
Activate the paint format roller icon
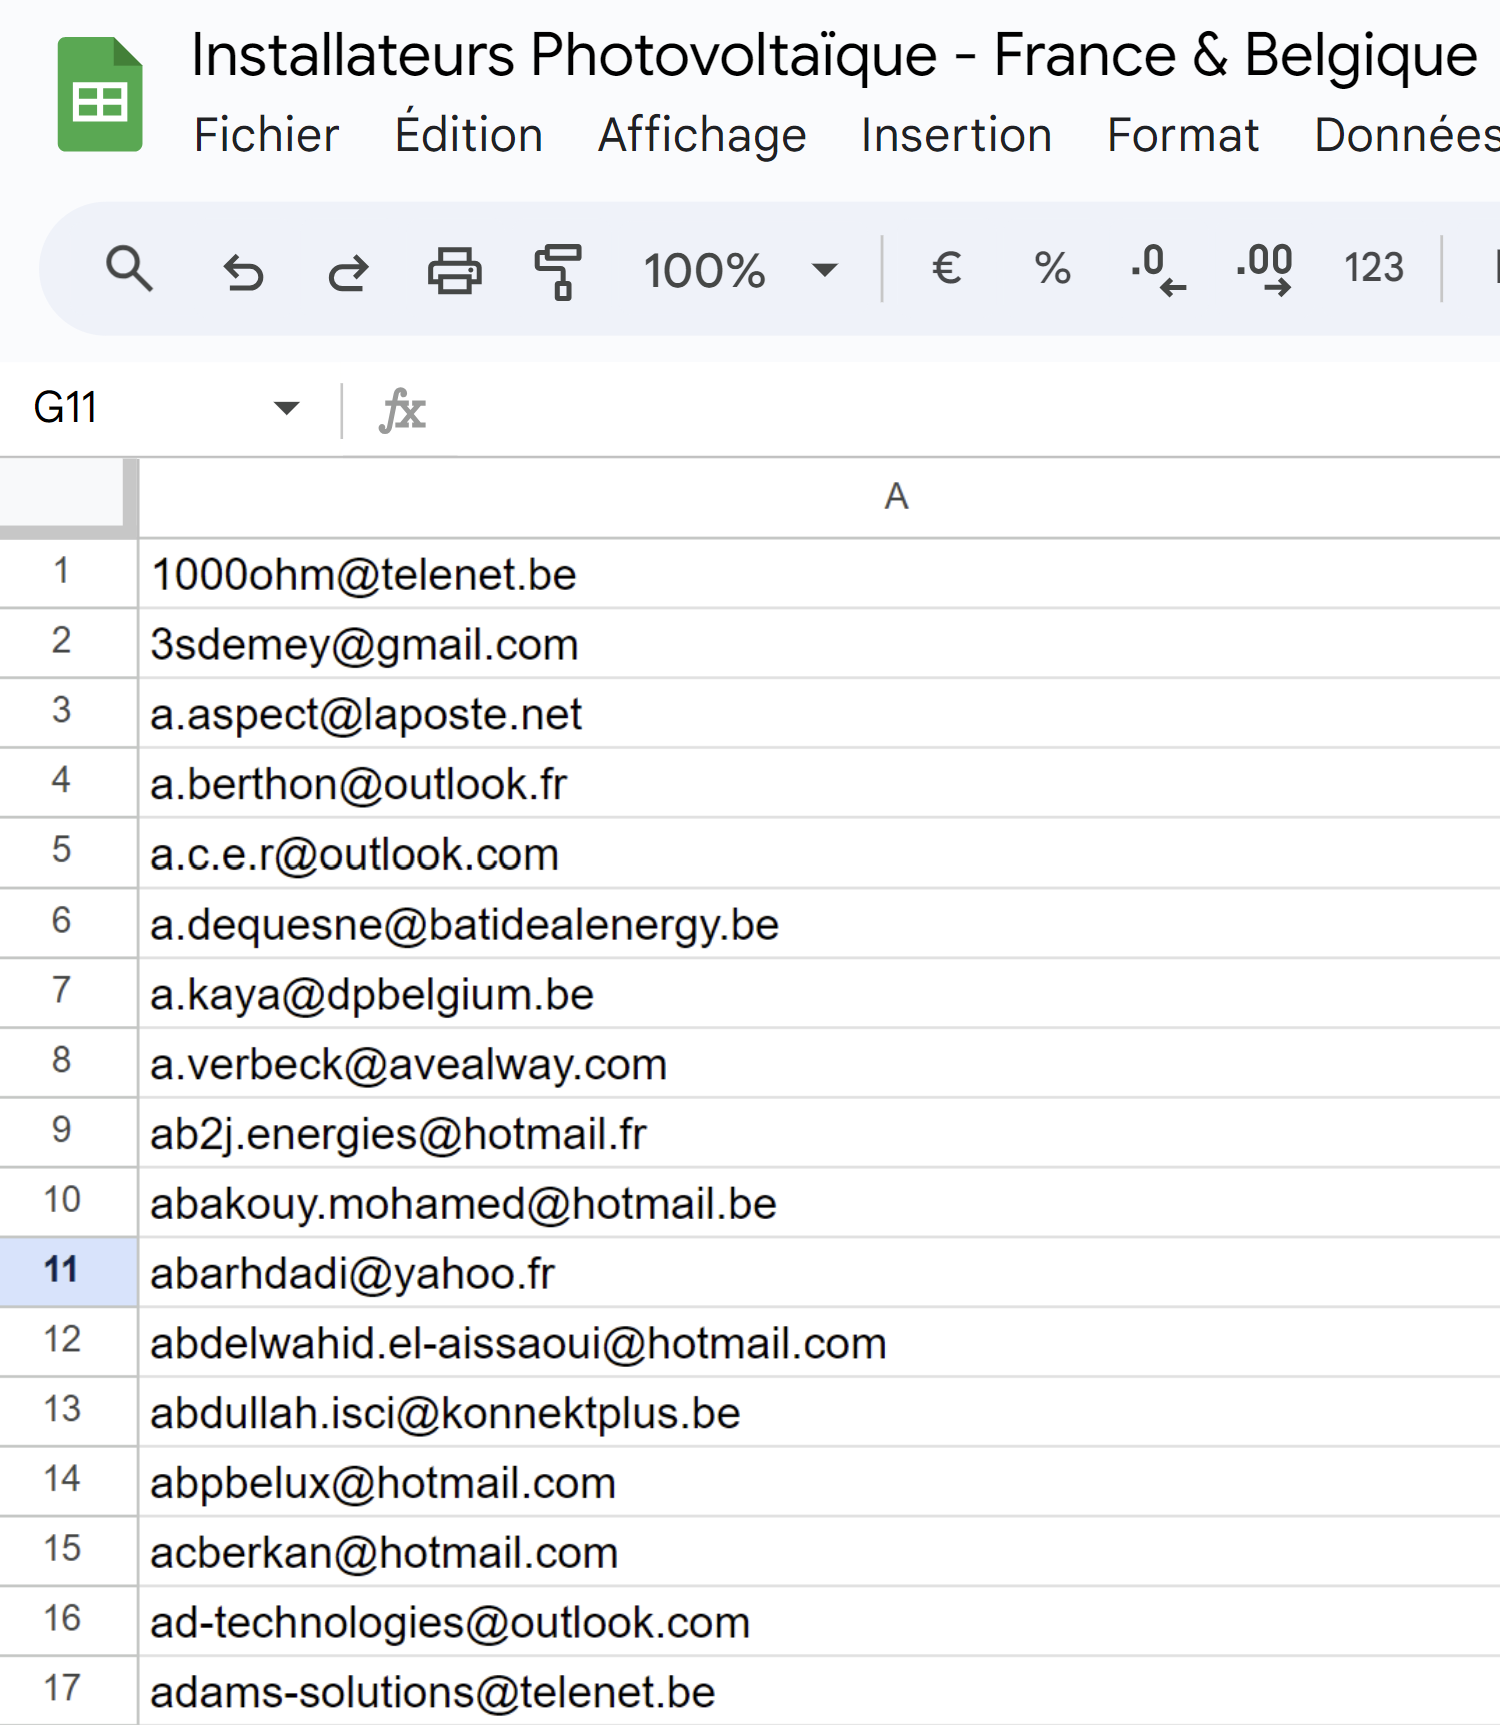558,271
